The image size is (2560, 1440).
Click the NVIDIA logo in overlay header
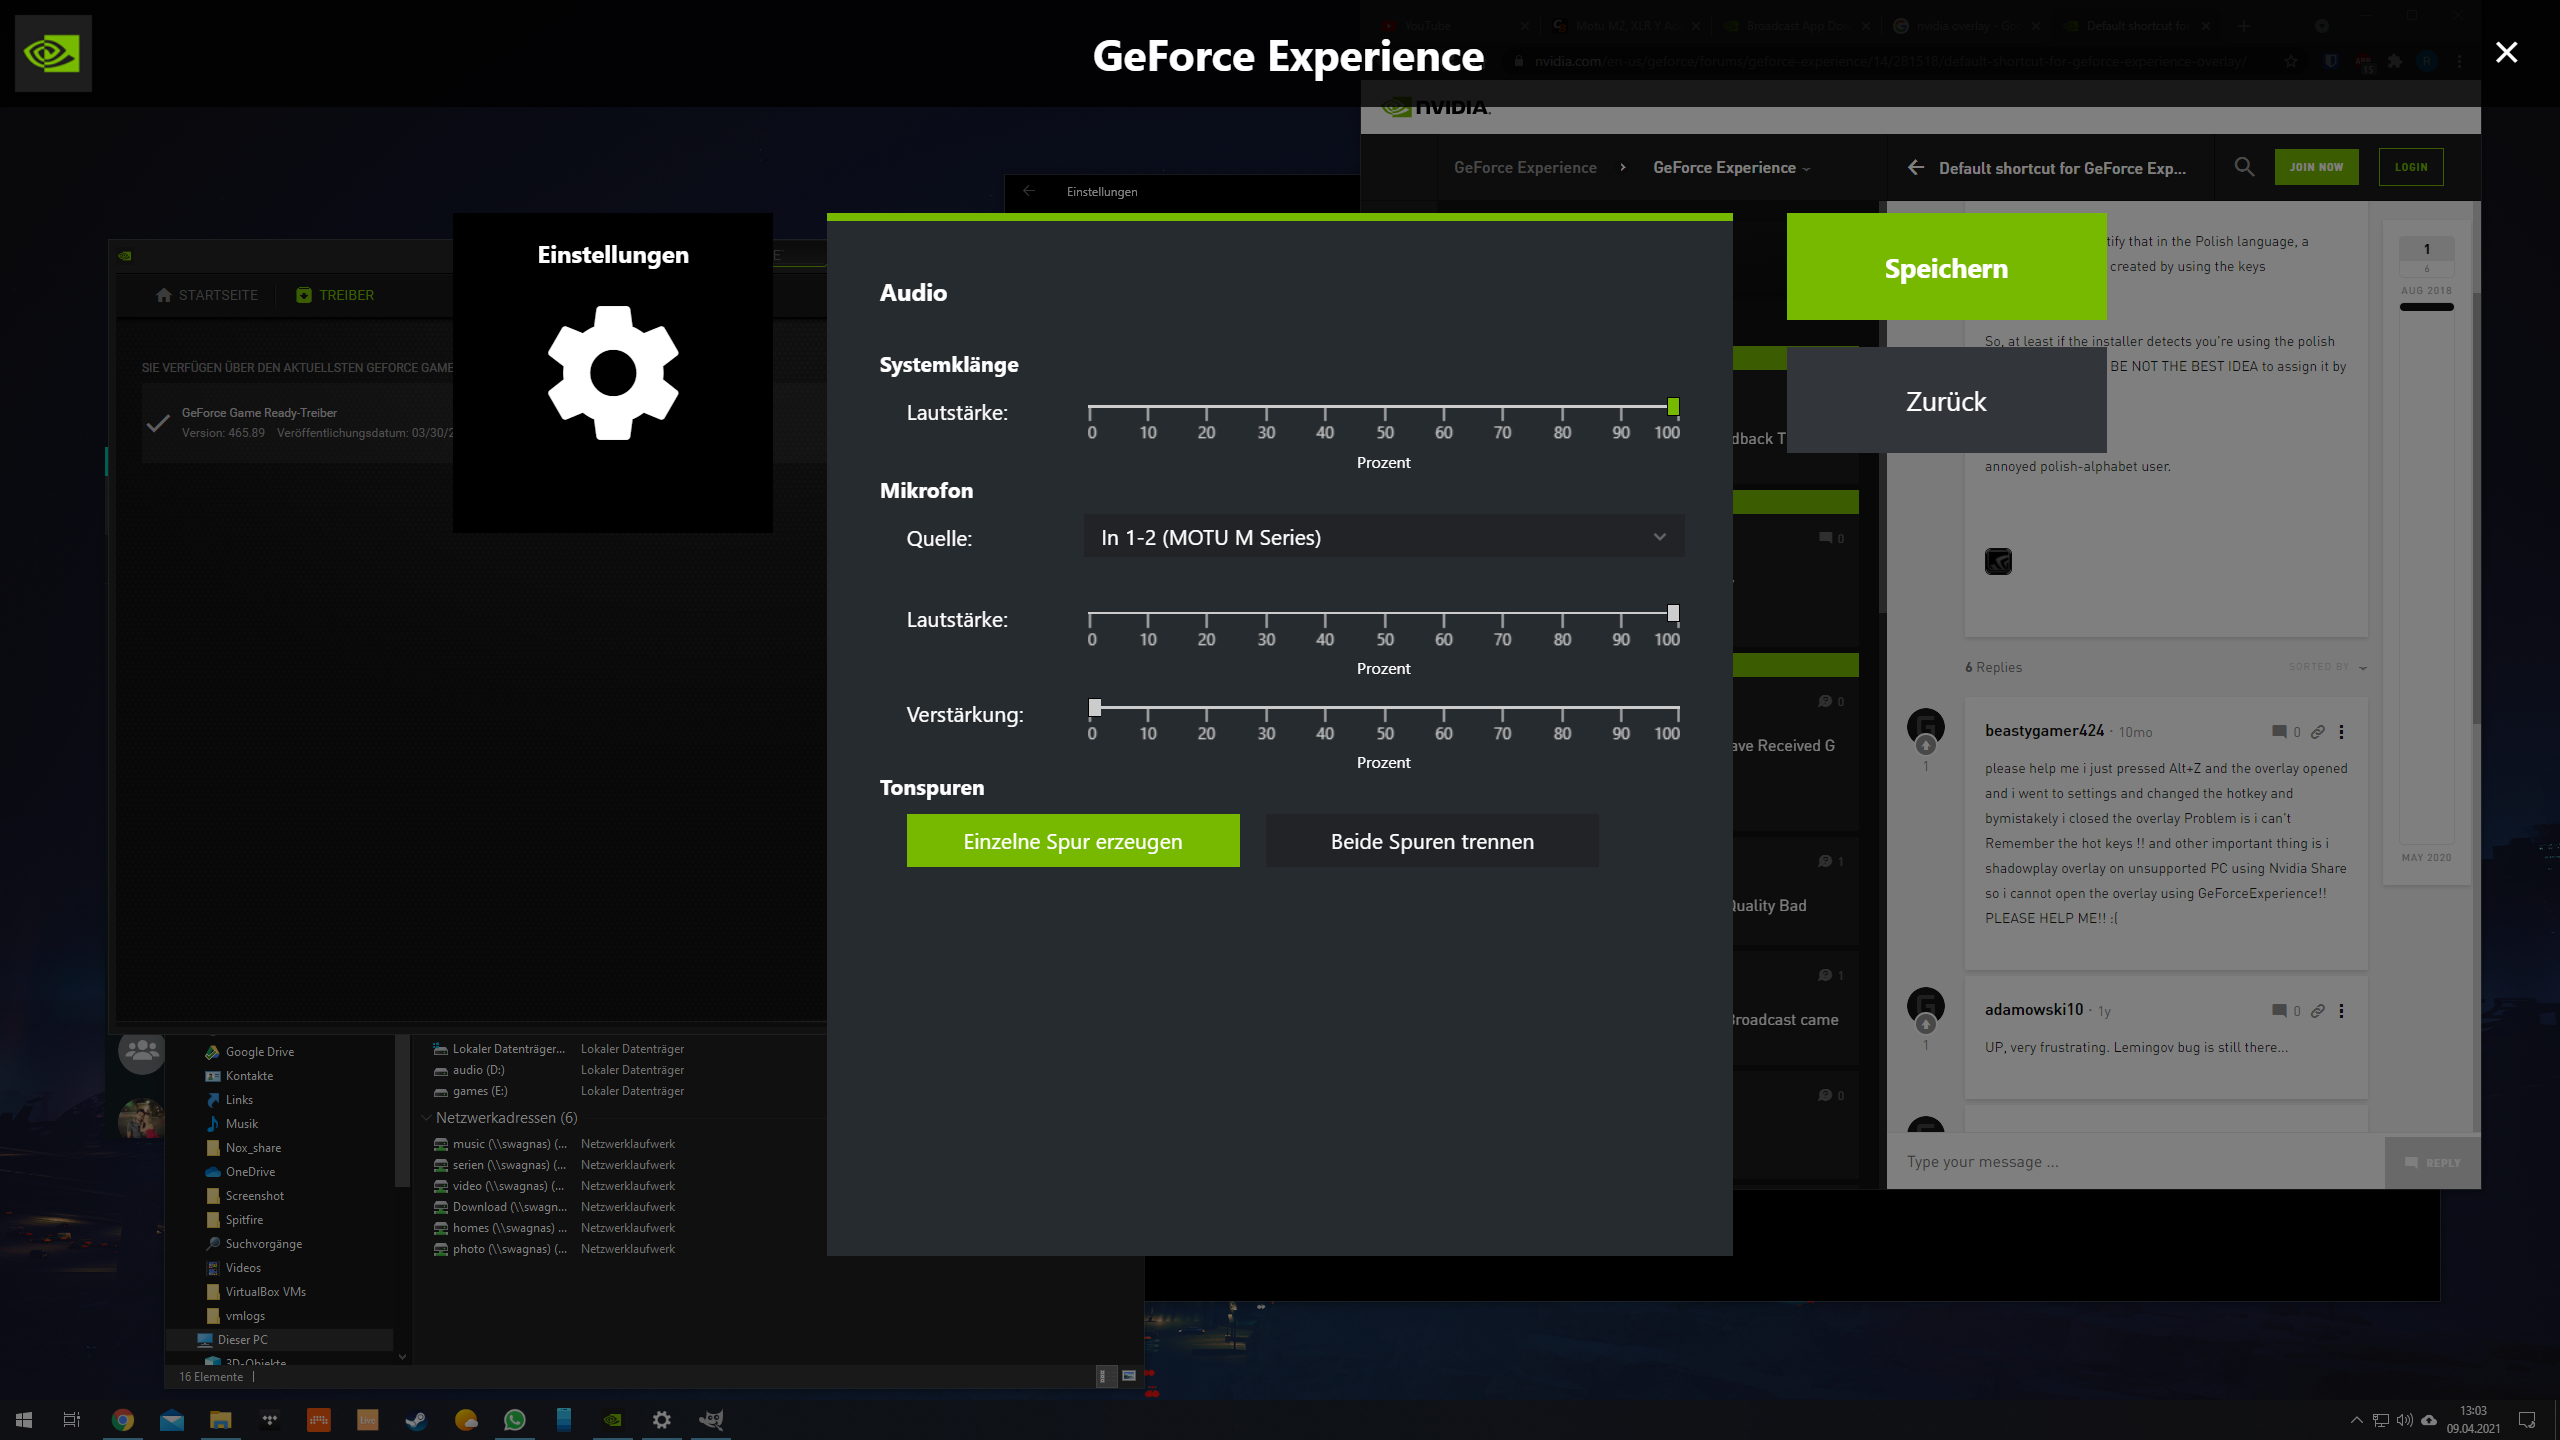(53, 53)
